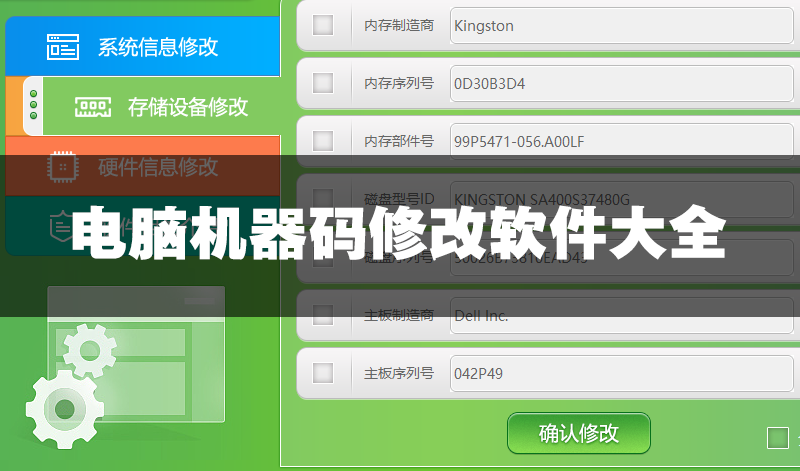Click the 磁盘型号ID label

(398, 199)
